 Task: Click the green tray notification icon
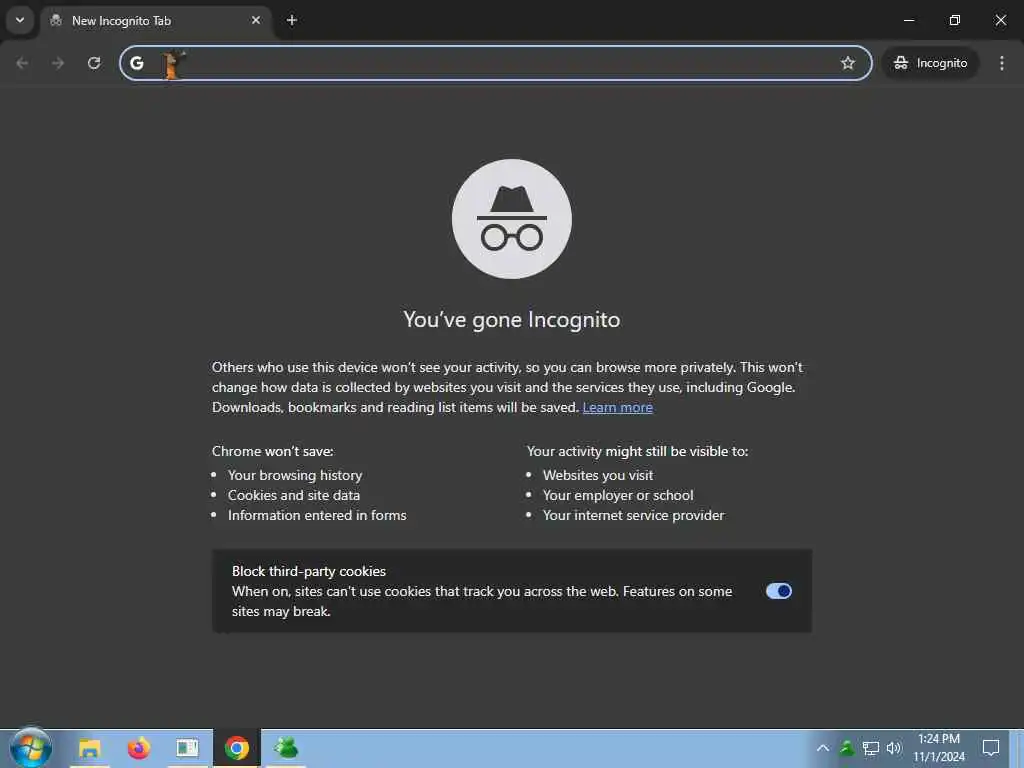click(x=846, y=748)
